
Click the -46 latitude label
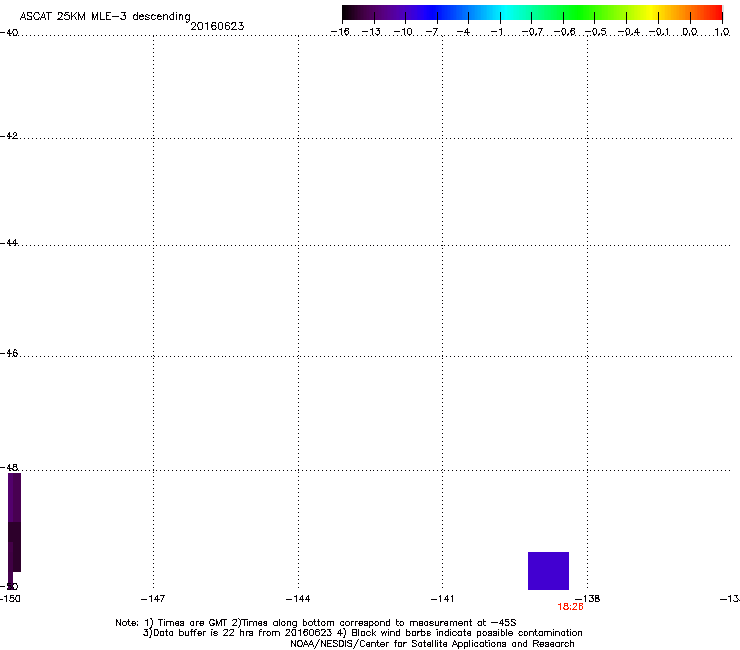(9, 353)
